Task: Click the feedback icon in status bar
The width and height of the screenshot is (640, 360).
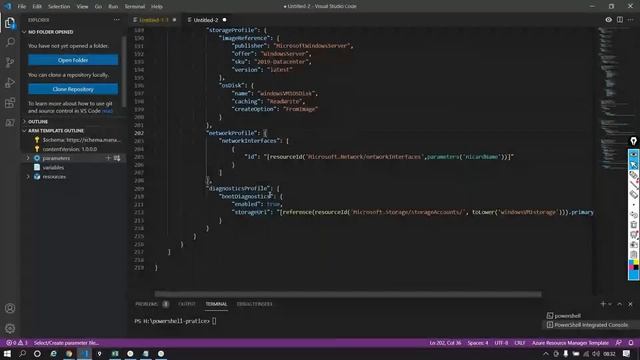Action: click(619, 343)
